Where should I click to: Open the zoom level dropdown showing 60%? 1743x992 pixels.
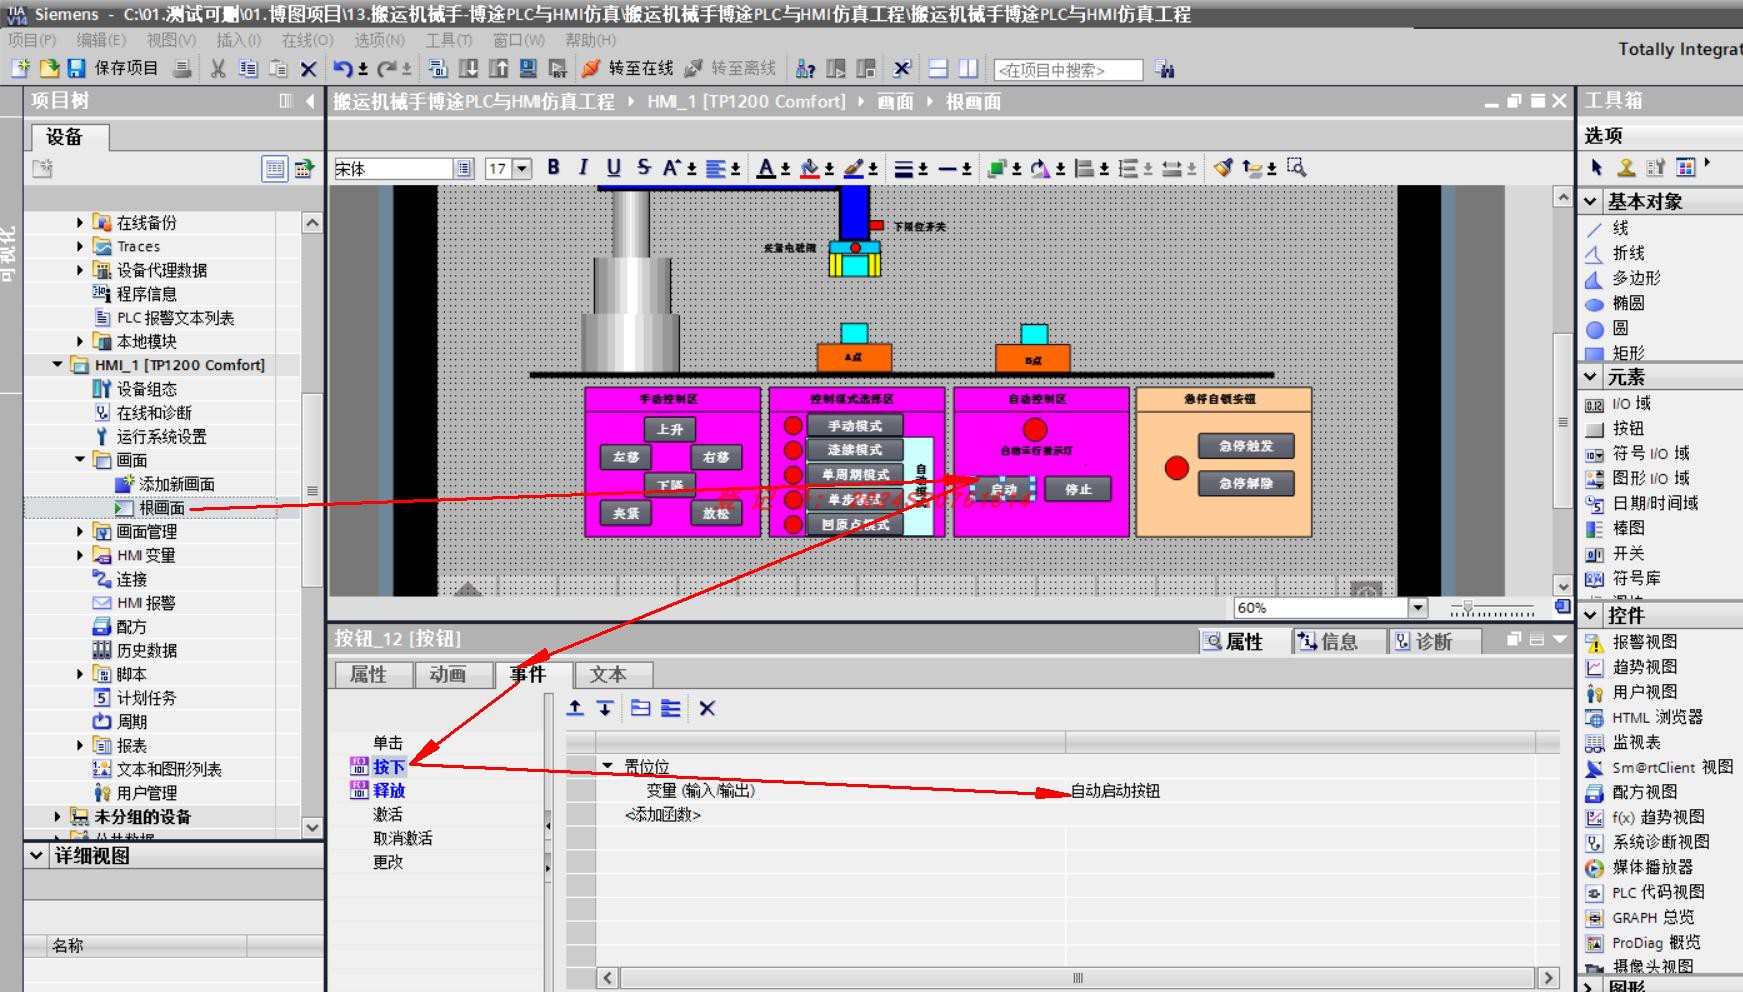1417,607
